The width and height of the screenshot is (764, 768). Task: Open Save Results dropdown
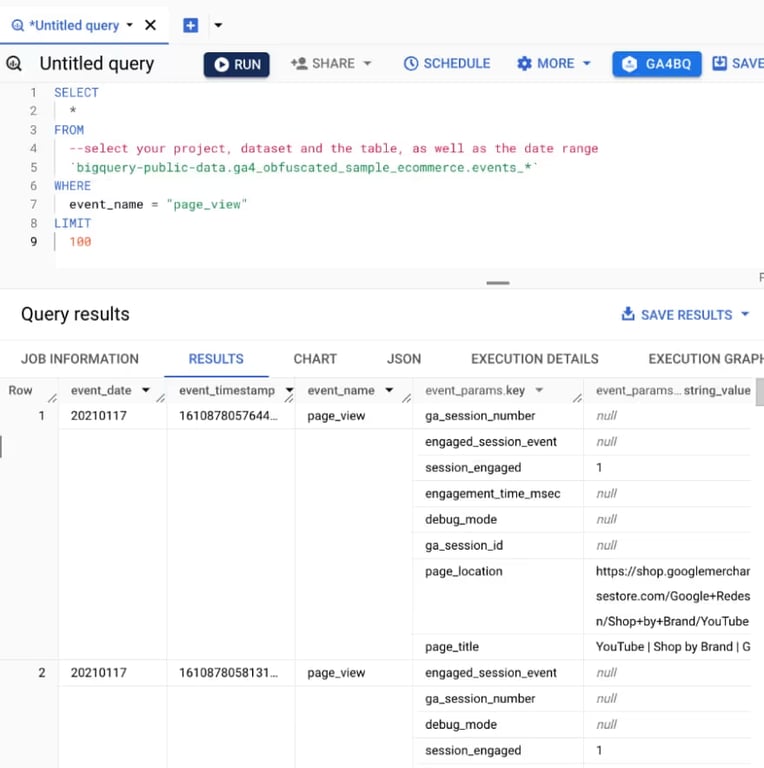pos(685,314)
